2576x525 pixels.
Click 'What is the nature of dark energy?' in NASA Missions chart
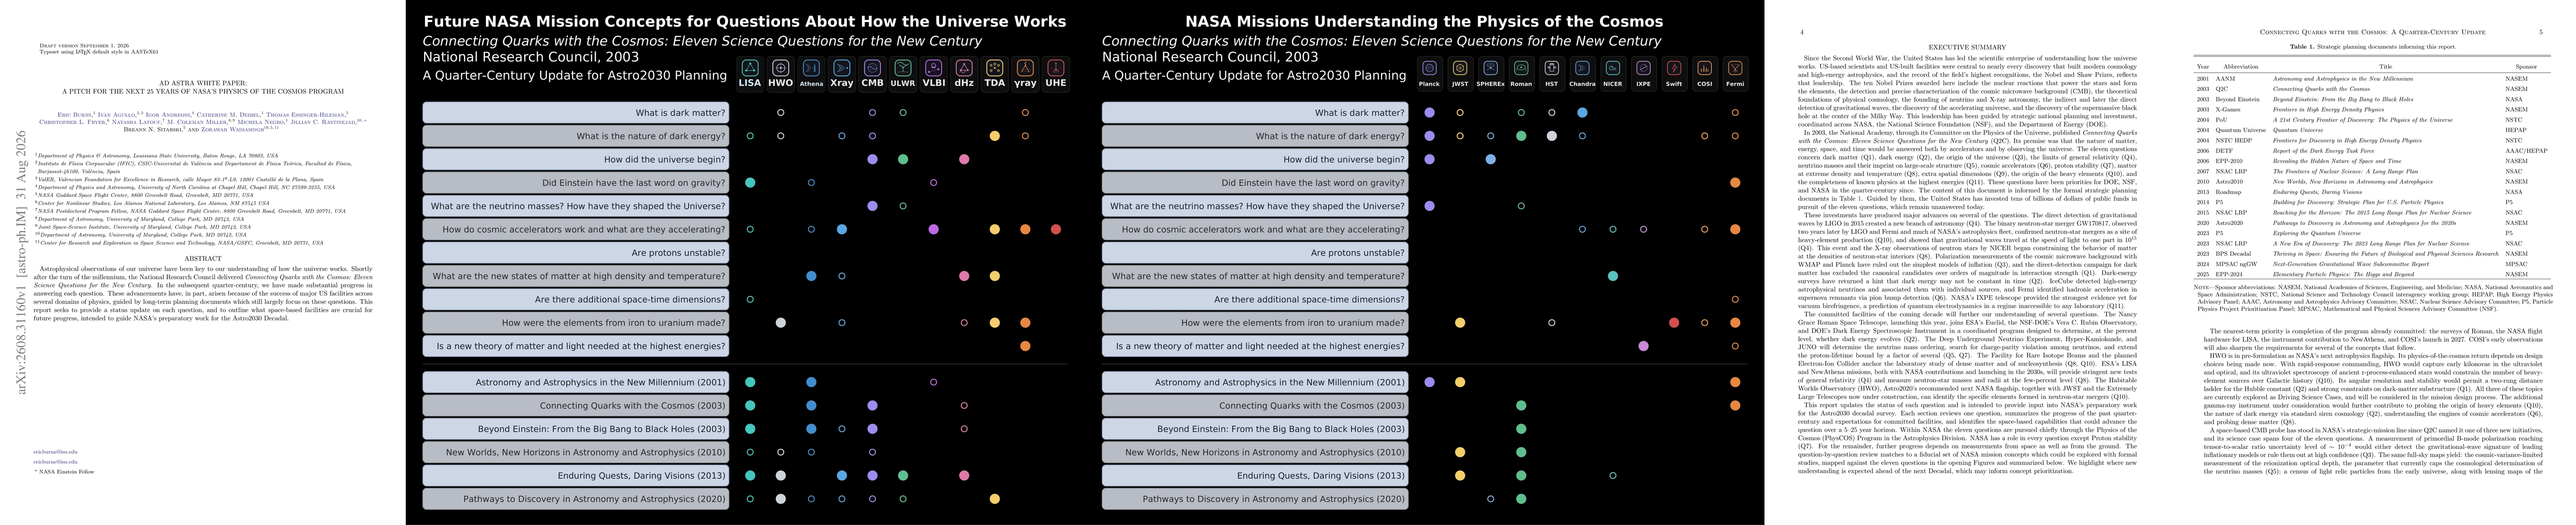[1255, 136]
